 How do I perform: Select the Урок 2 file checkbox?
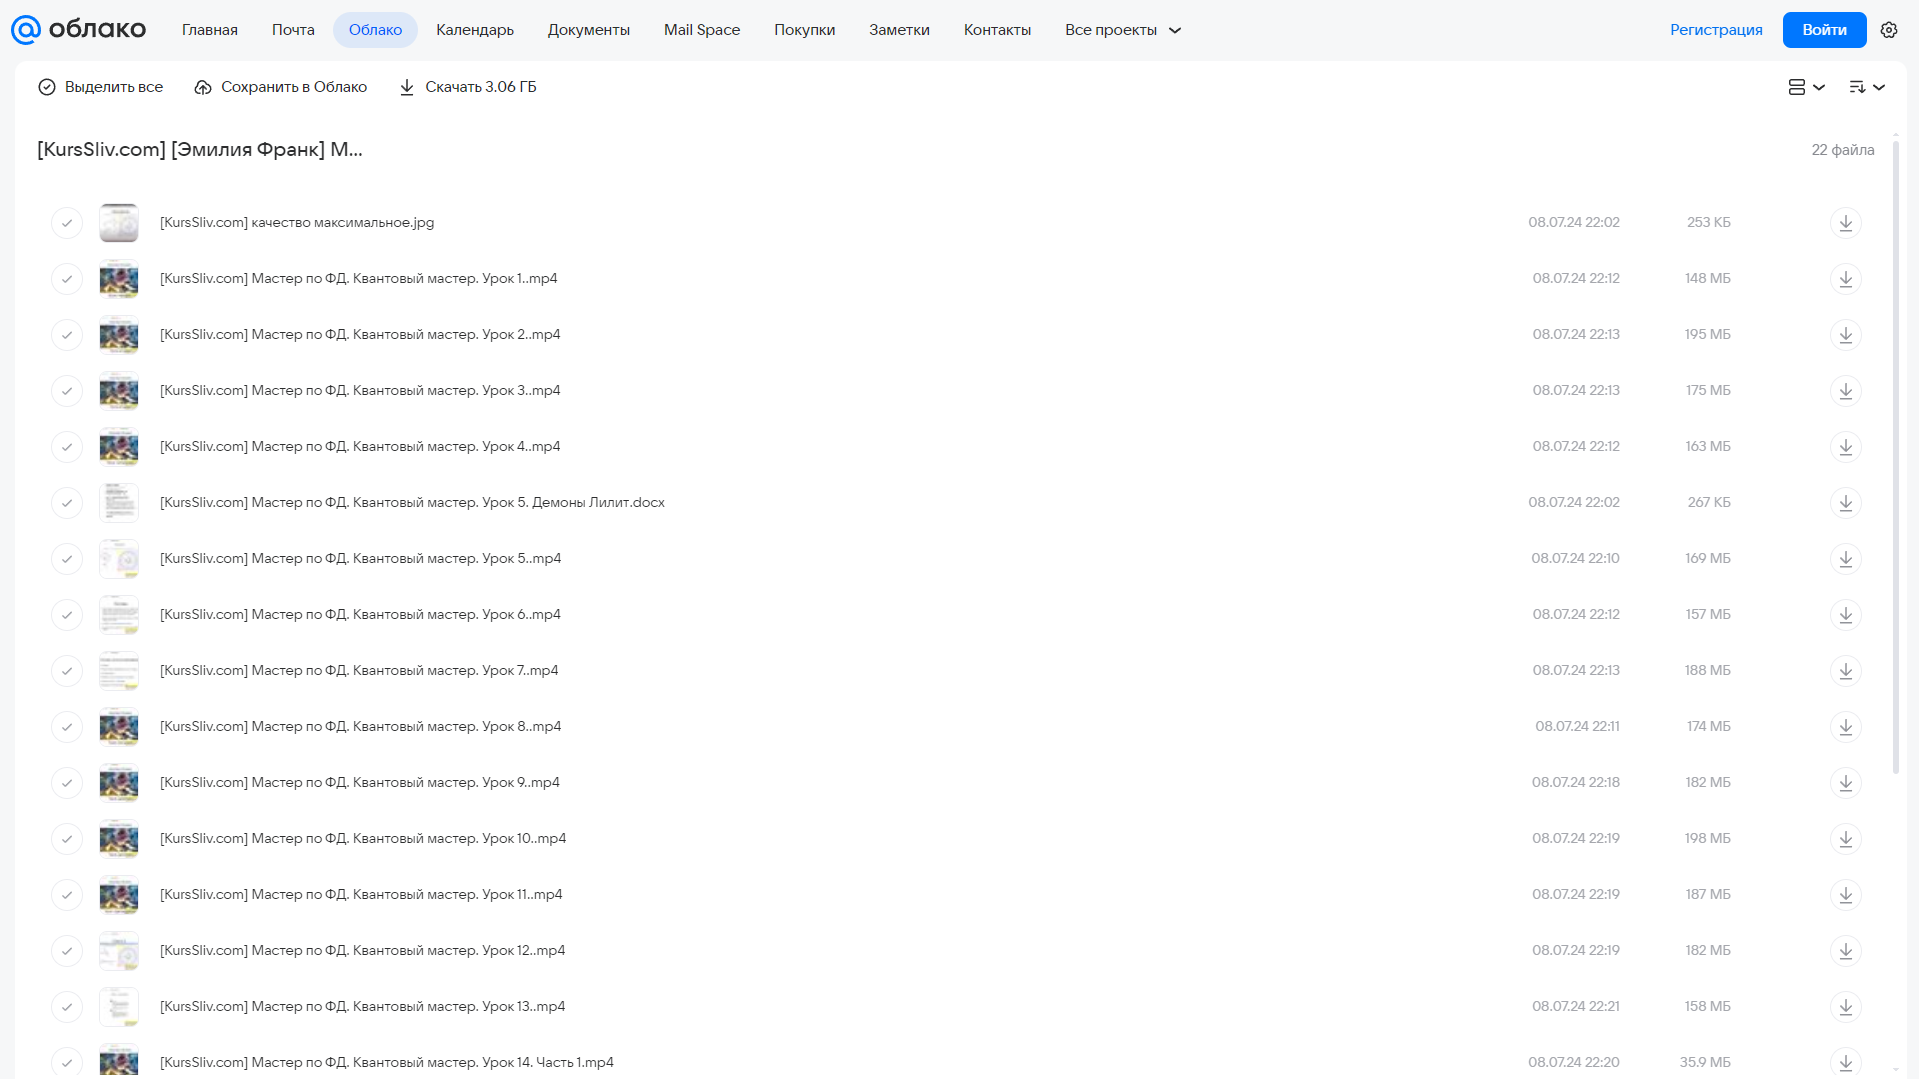(x=67, y=335)
